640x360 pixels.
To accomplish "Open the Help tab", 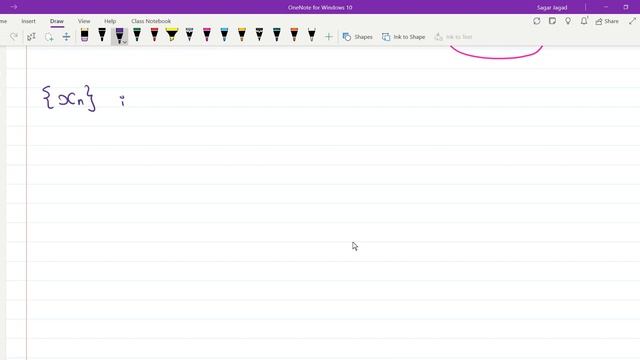I will [110, 21].
